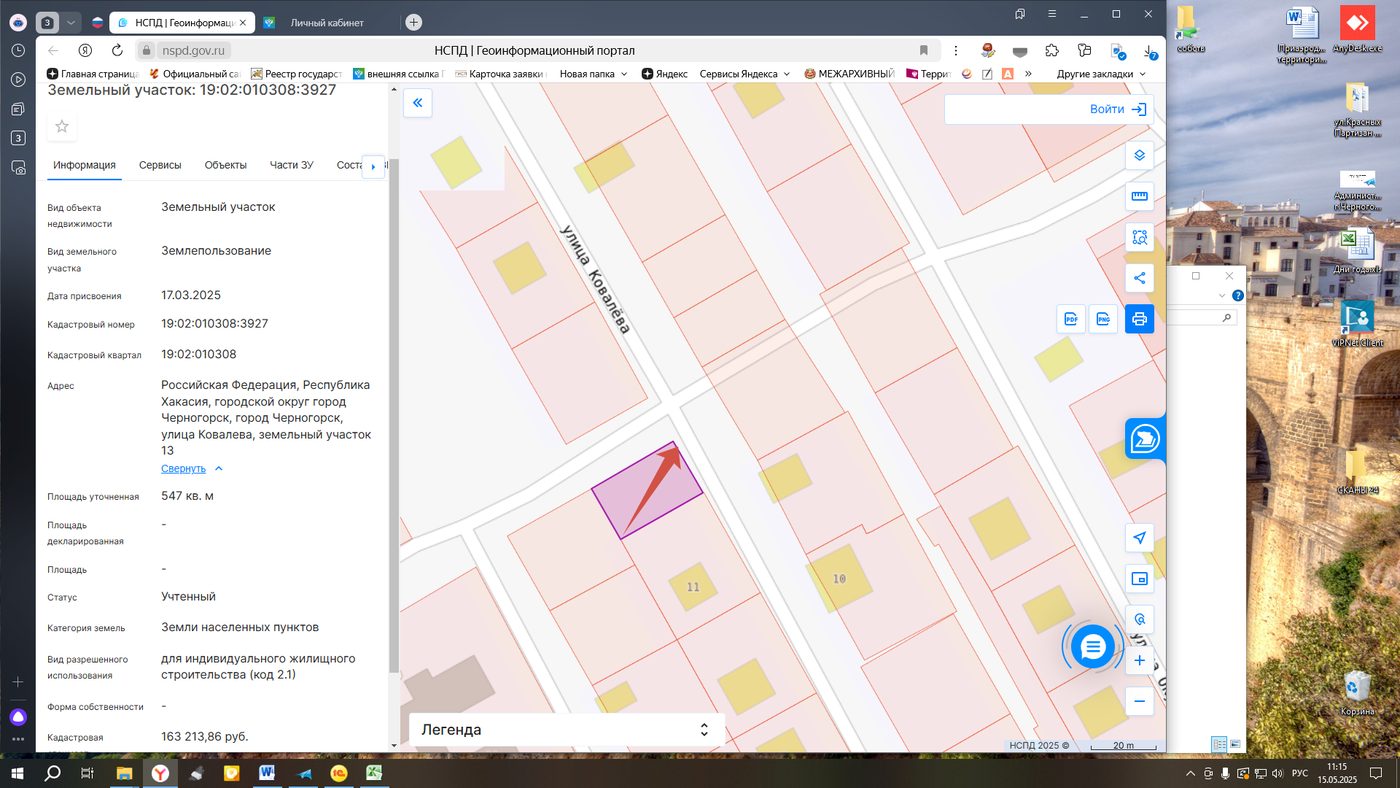Expand Другие закладки bookmarks dropdown
This screenshot has width=1400, height=788.
(1101, 73)
